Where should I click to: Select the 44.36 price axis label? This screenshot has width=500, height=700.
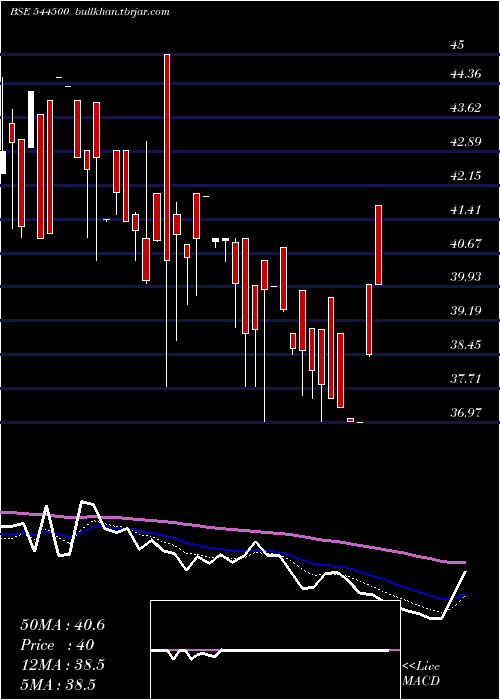(x=466, y=74)
